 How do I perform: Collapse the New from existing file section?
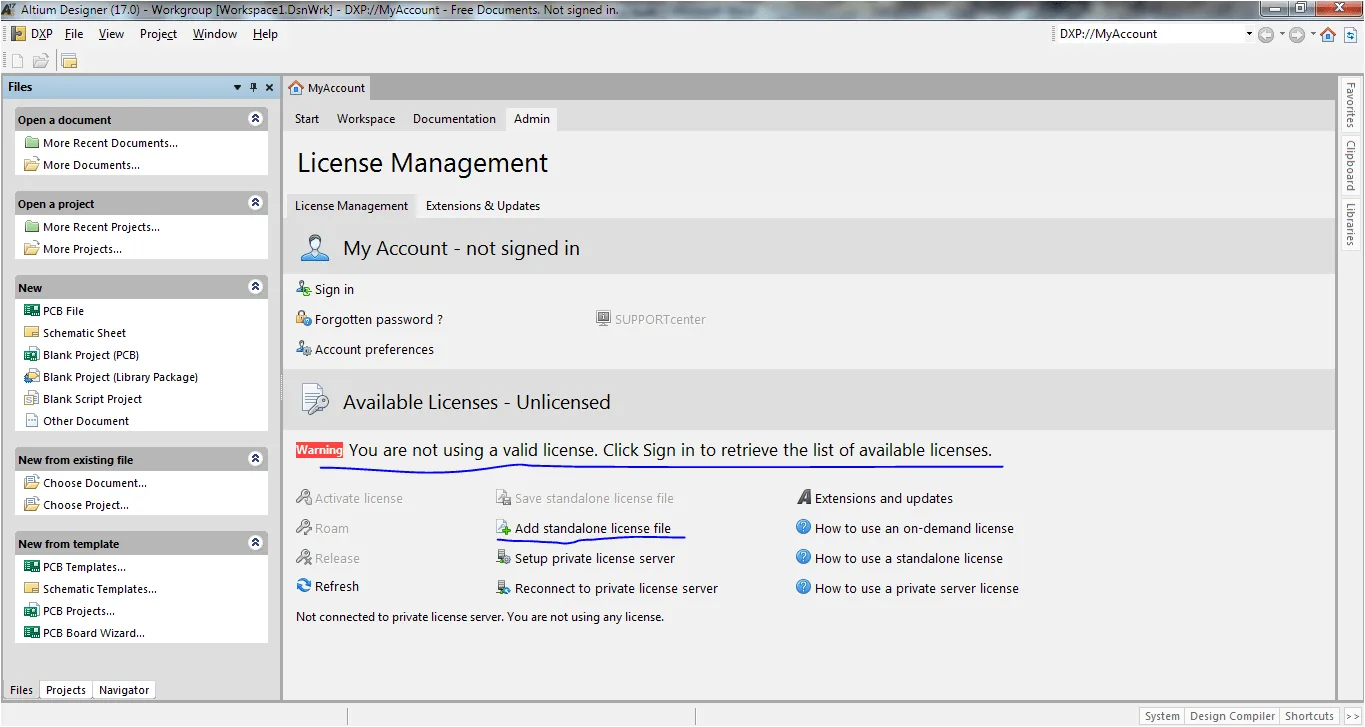coord(255,458)
